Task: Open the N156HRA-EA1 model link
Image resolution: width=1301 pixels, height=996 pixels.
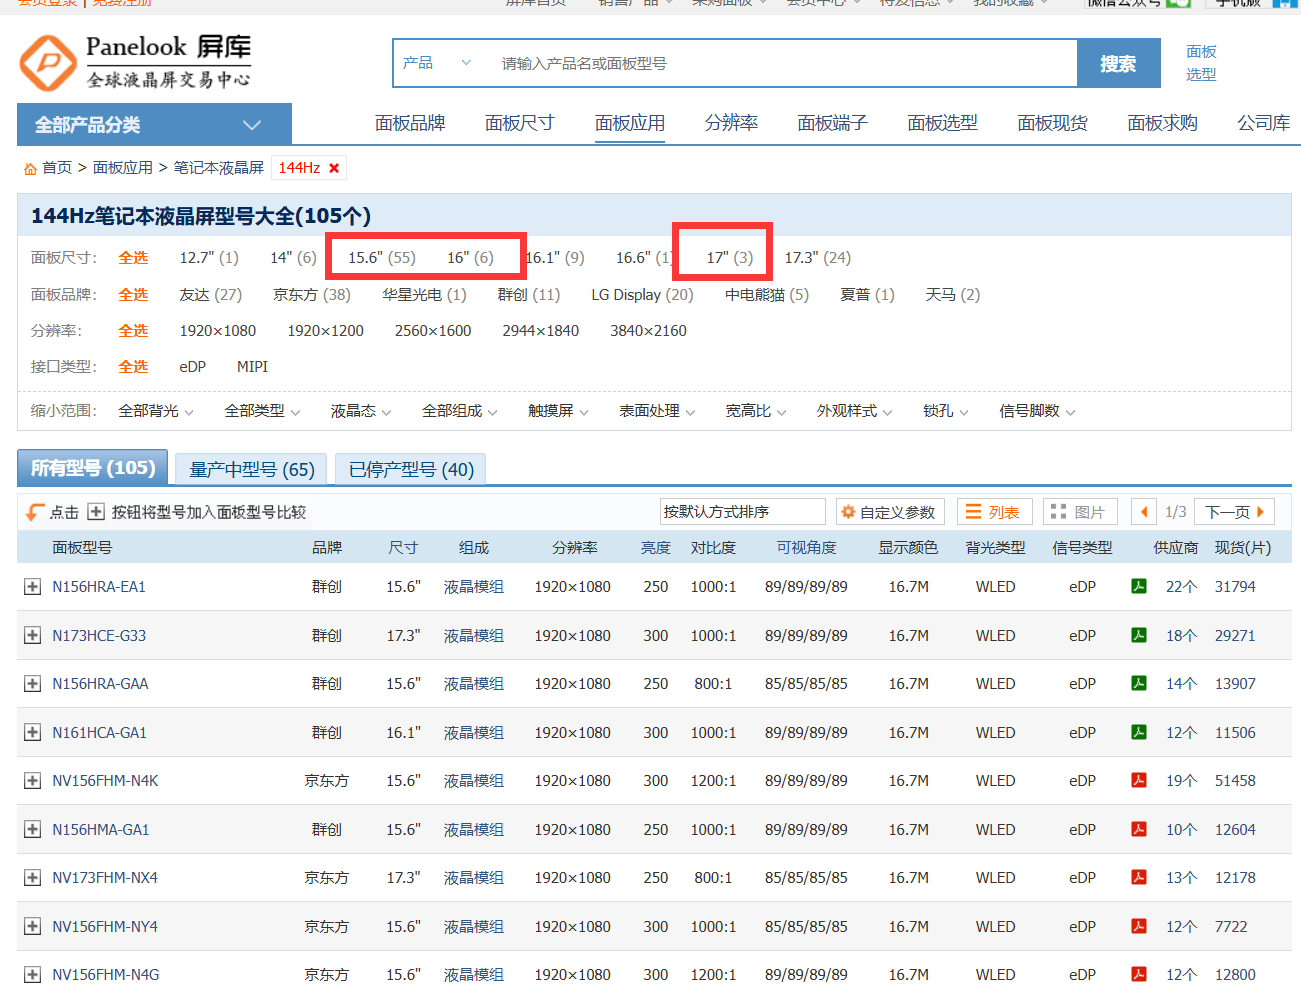Action: pyautogui.click(x=99, y=587)
